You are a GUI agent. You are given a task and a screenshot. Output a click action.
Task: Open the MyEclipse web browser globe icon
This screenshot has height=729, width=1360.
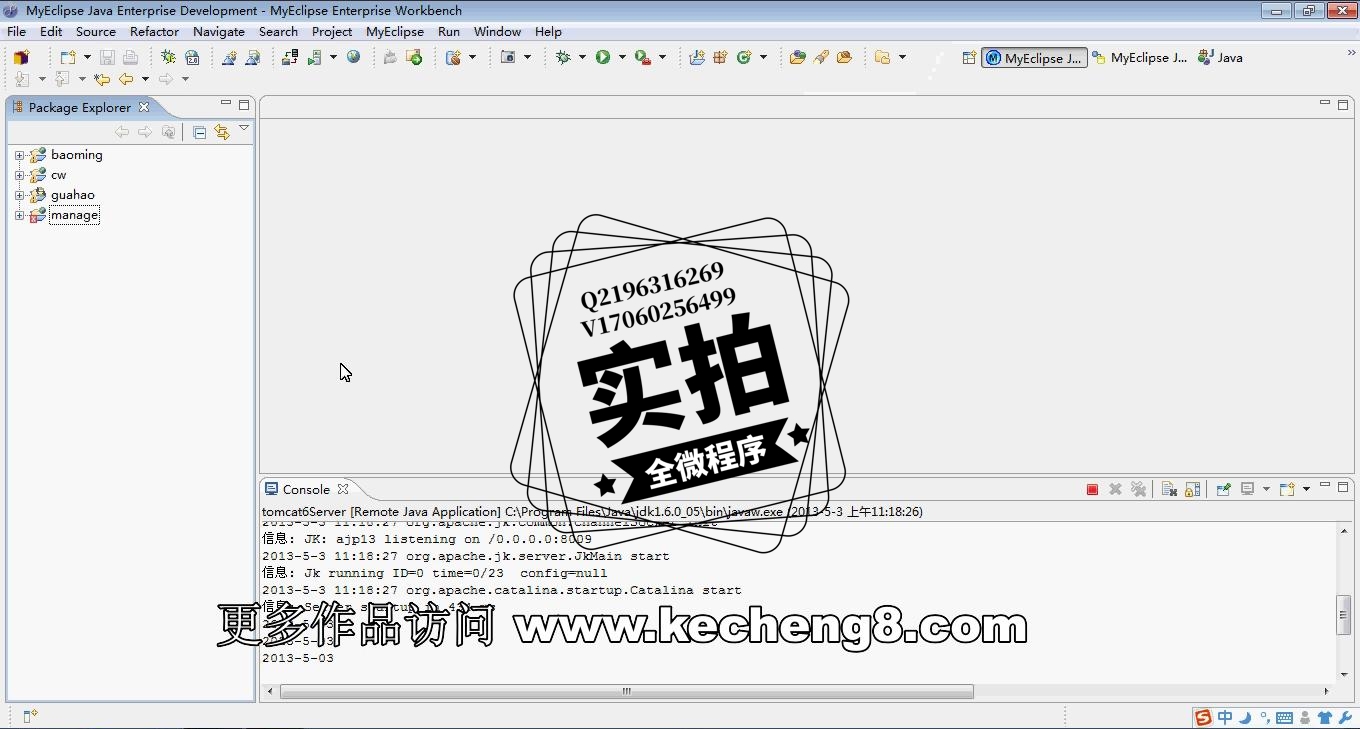pos(353,58)
